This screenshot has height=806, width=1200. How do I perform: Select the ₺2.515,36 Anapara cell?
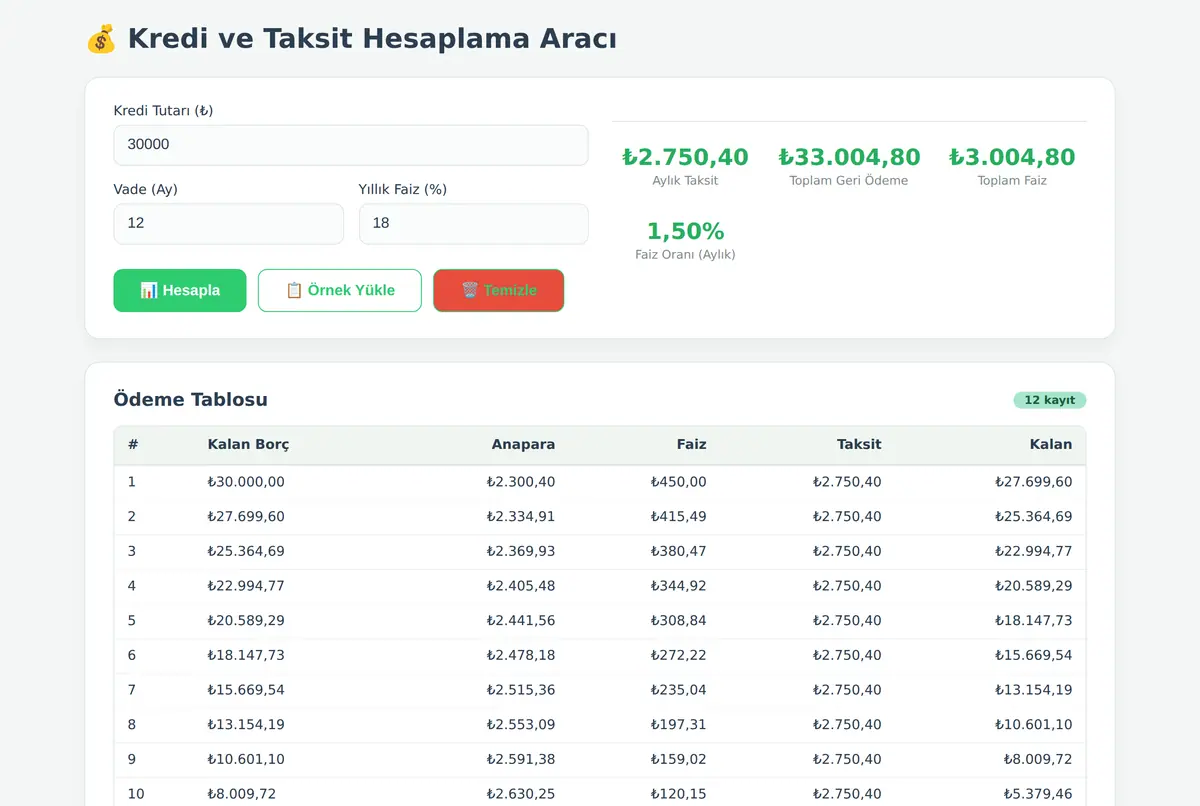(521, 690)
